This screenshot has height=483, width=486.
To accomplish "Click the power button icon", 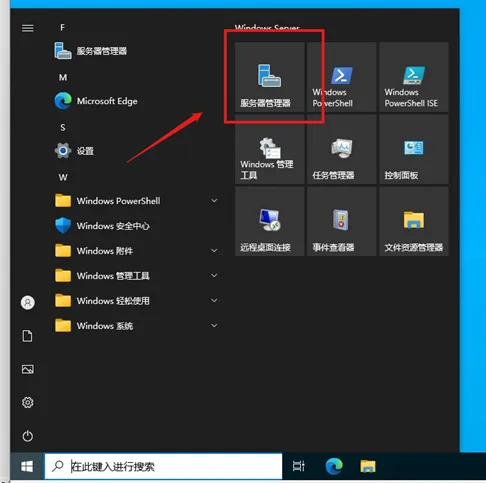I will pos(28,436).
